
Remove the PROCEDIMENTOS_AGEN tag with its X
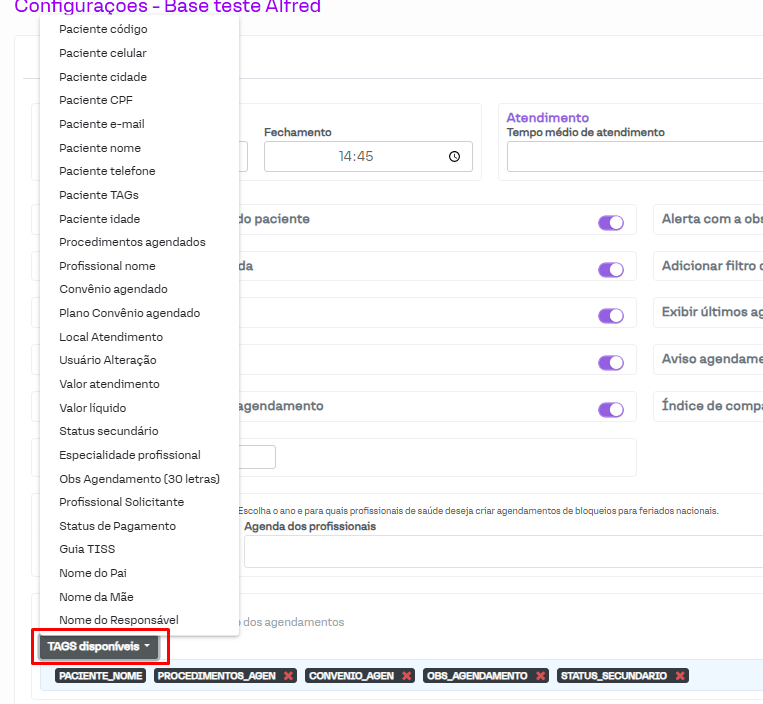point(289,676)
